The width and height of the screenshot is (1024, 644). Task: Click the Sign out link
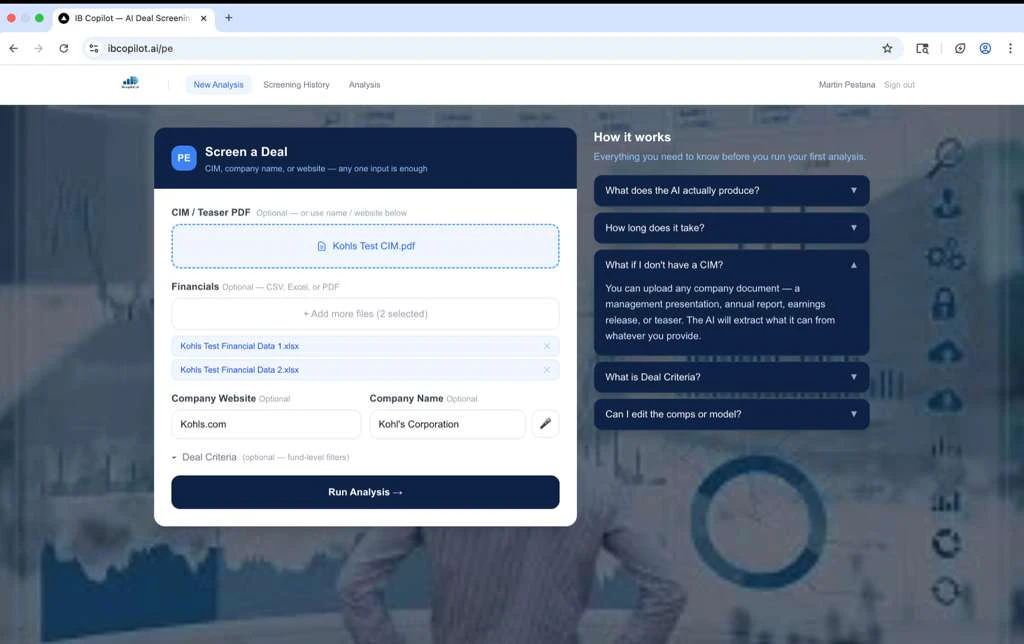tap(899, 85)
